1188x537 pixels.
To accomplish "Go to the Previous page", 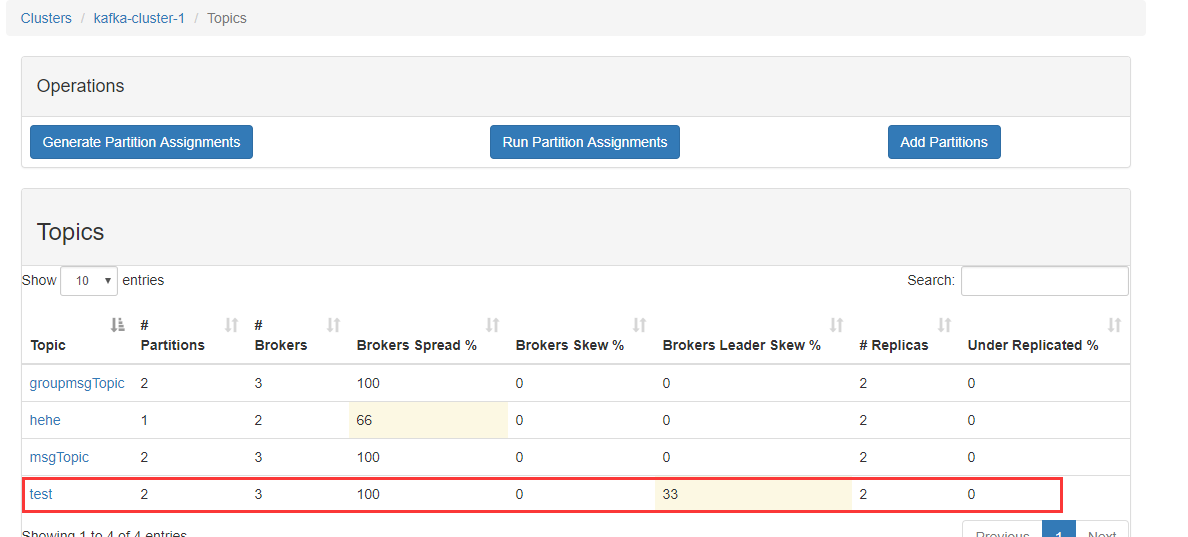I will pyautogui.click(x=1002, y=530).
